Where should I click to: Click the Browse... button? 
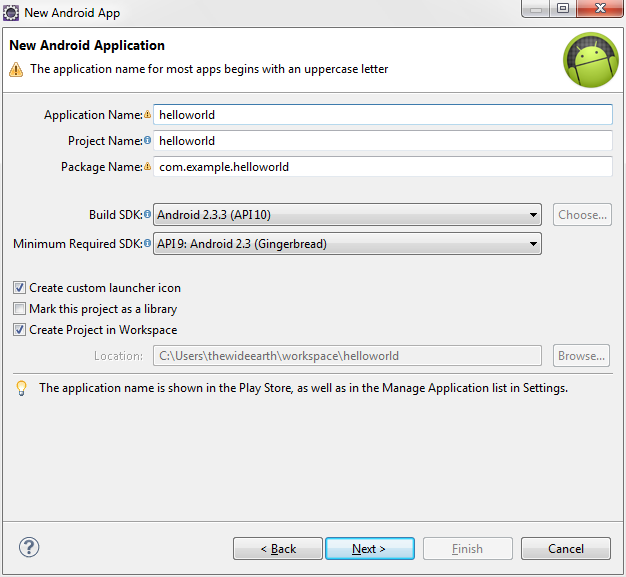(x=581, y=355)
